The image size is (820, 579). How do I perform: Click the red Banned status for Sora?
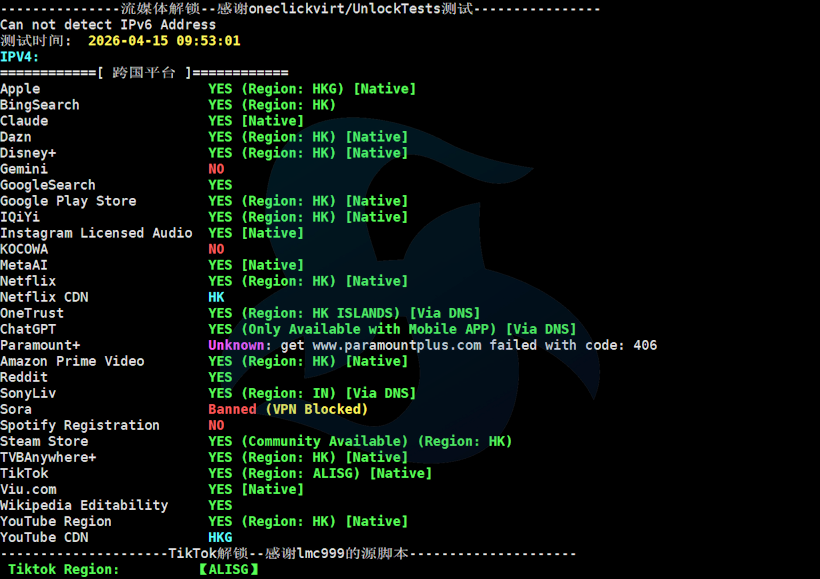click(x=232, y=409)
